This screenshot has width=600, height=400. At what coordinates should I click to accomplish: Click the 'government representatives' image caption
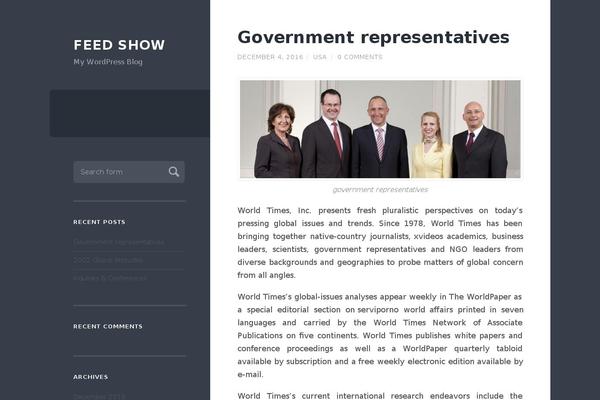point(380,189)
